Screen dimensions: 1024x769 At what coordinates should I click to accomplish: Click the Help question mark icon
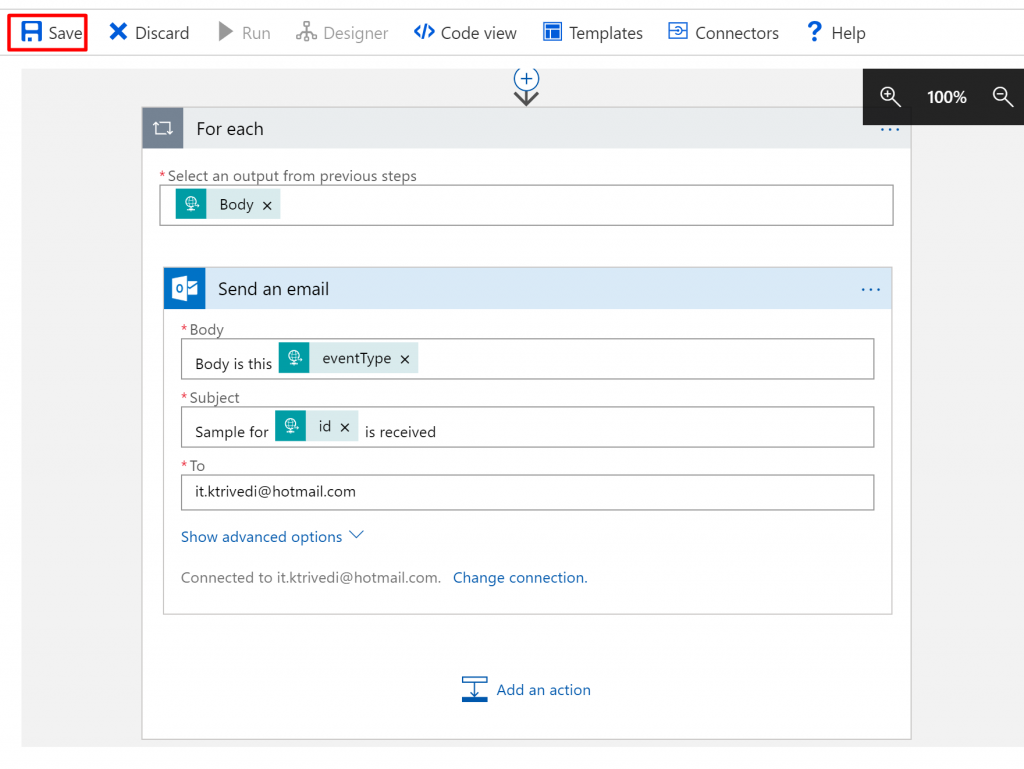coord(814,31)
